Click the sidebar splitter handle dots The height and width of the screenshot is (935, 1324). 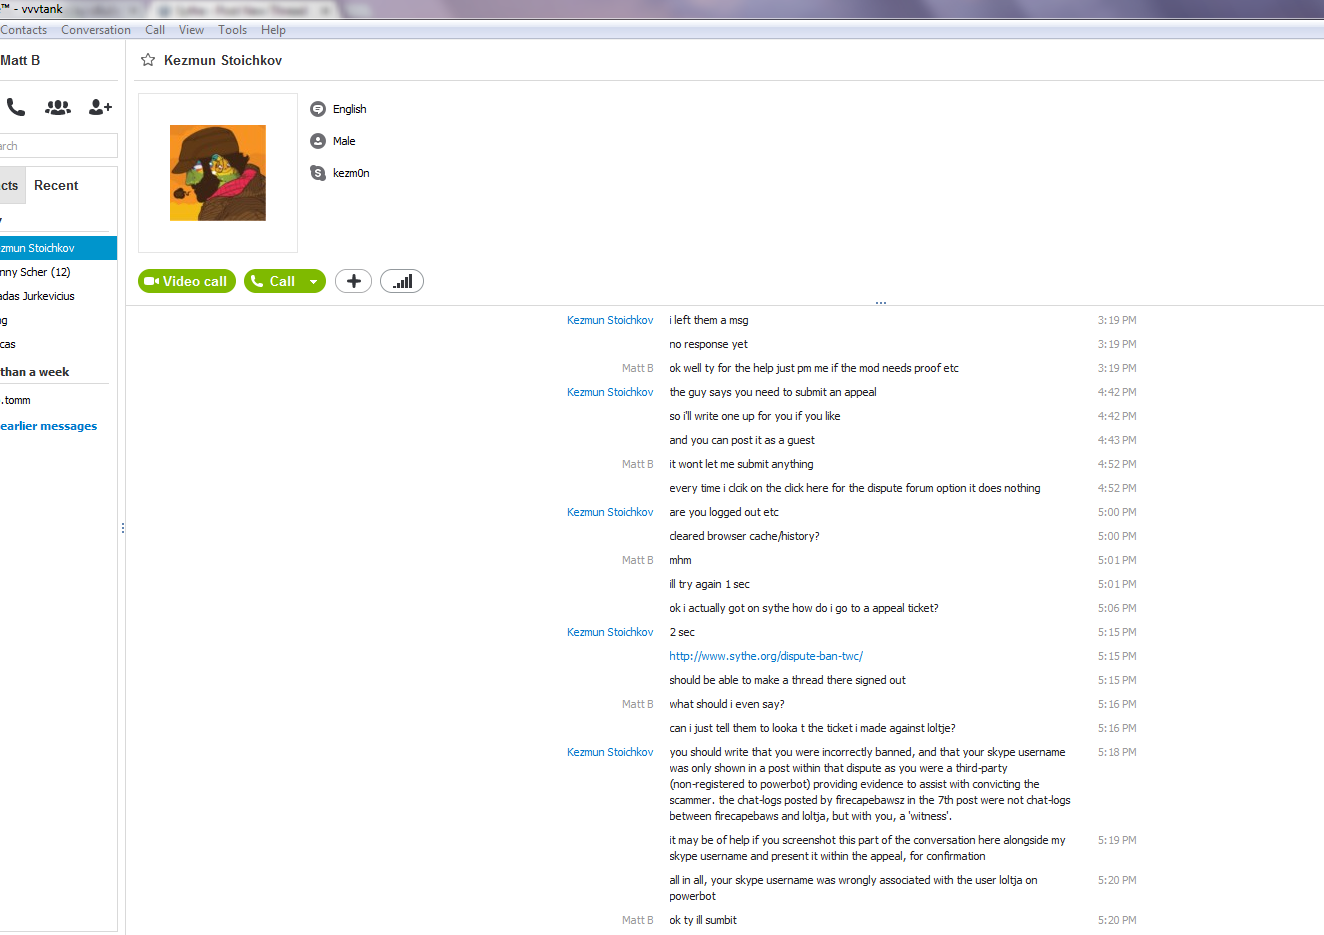pos(123,528)
